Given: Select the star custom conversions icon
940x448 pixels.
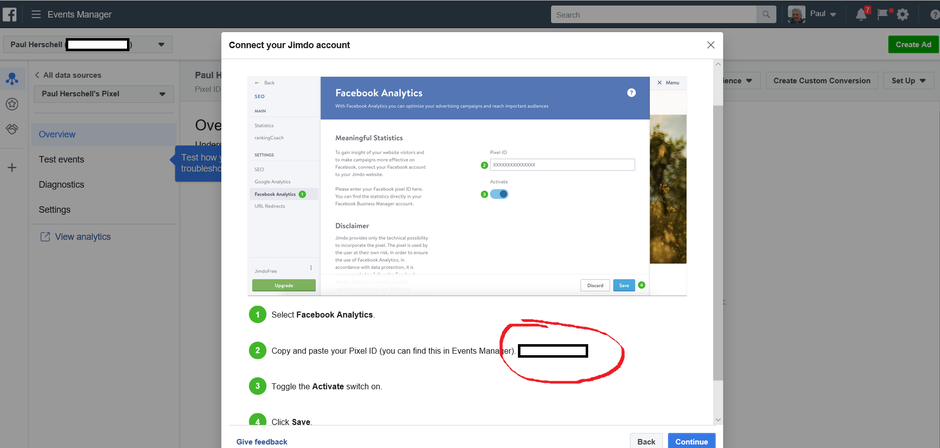Looking at the screenshot, I should [12, 104].
